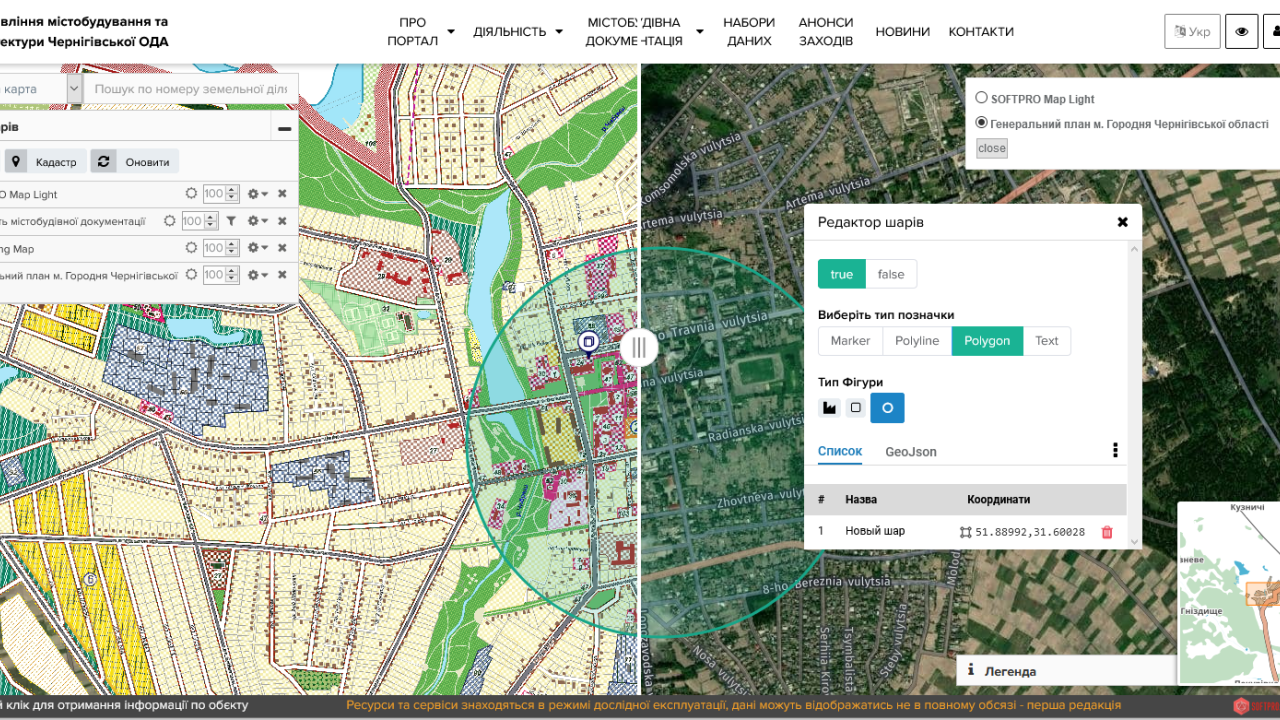Set toggle to false in layer editor
The width and height of the screenshot is (1280, 720).
coord(891,274)
